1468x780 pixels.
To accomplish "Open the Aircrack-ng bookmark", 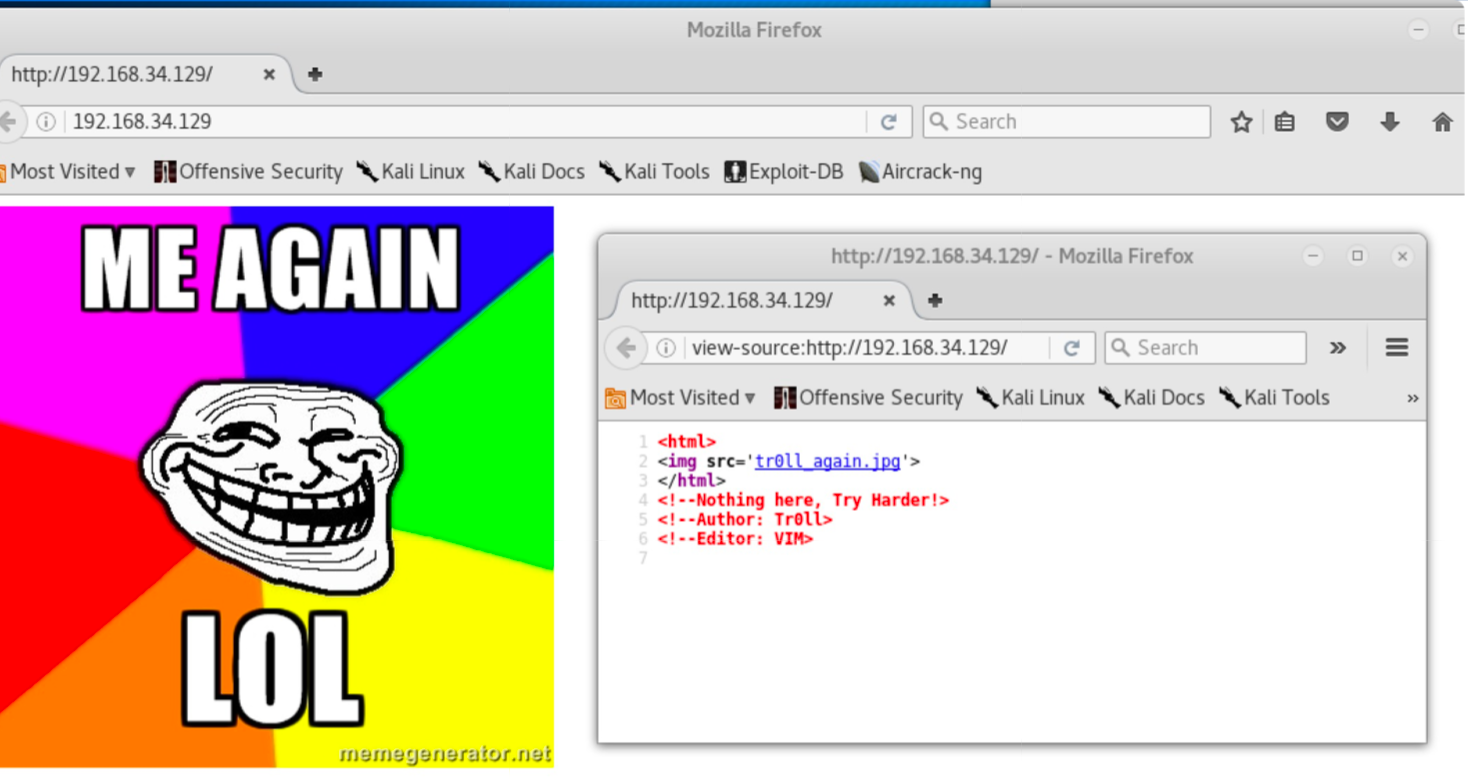I will coord(920,172).
